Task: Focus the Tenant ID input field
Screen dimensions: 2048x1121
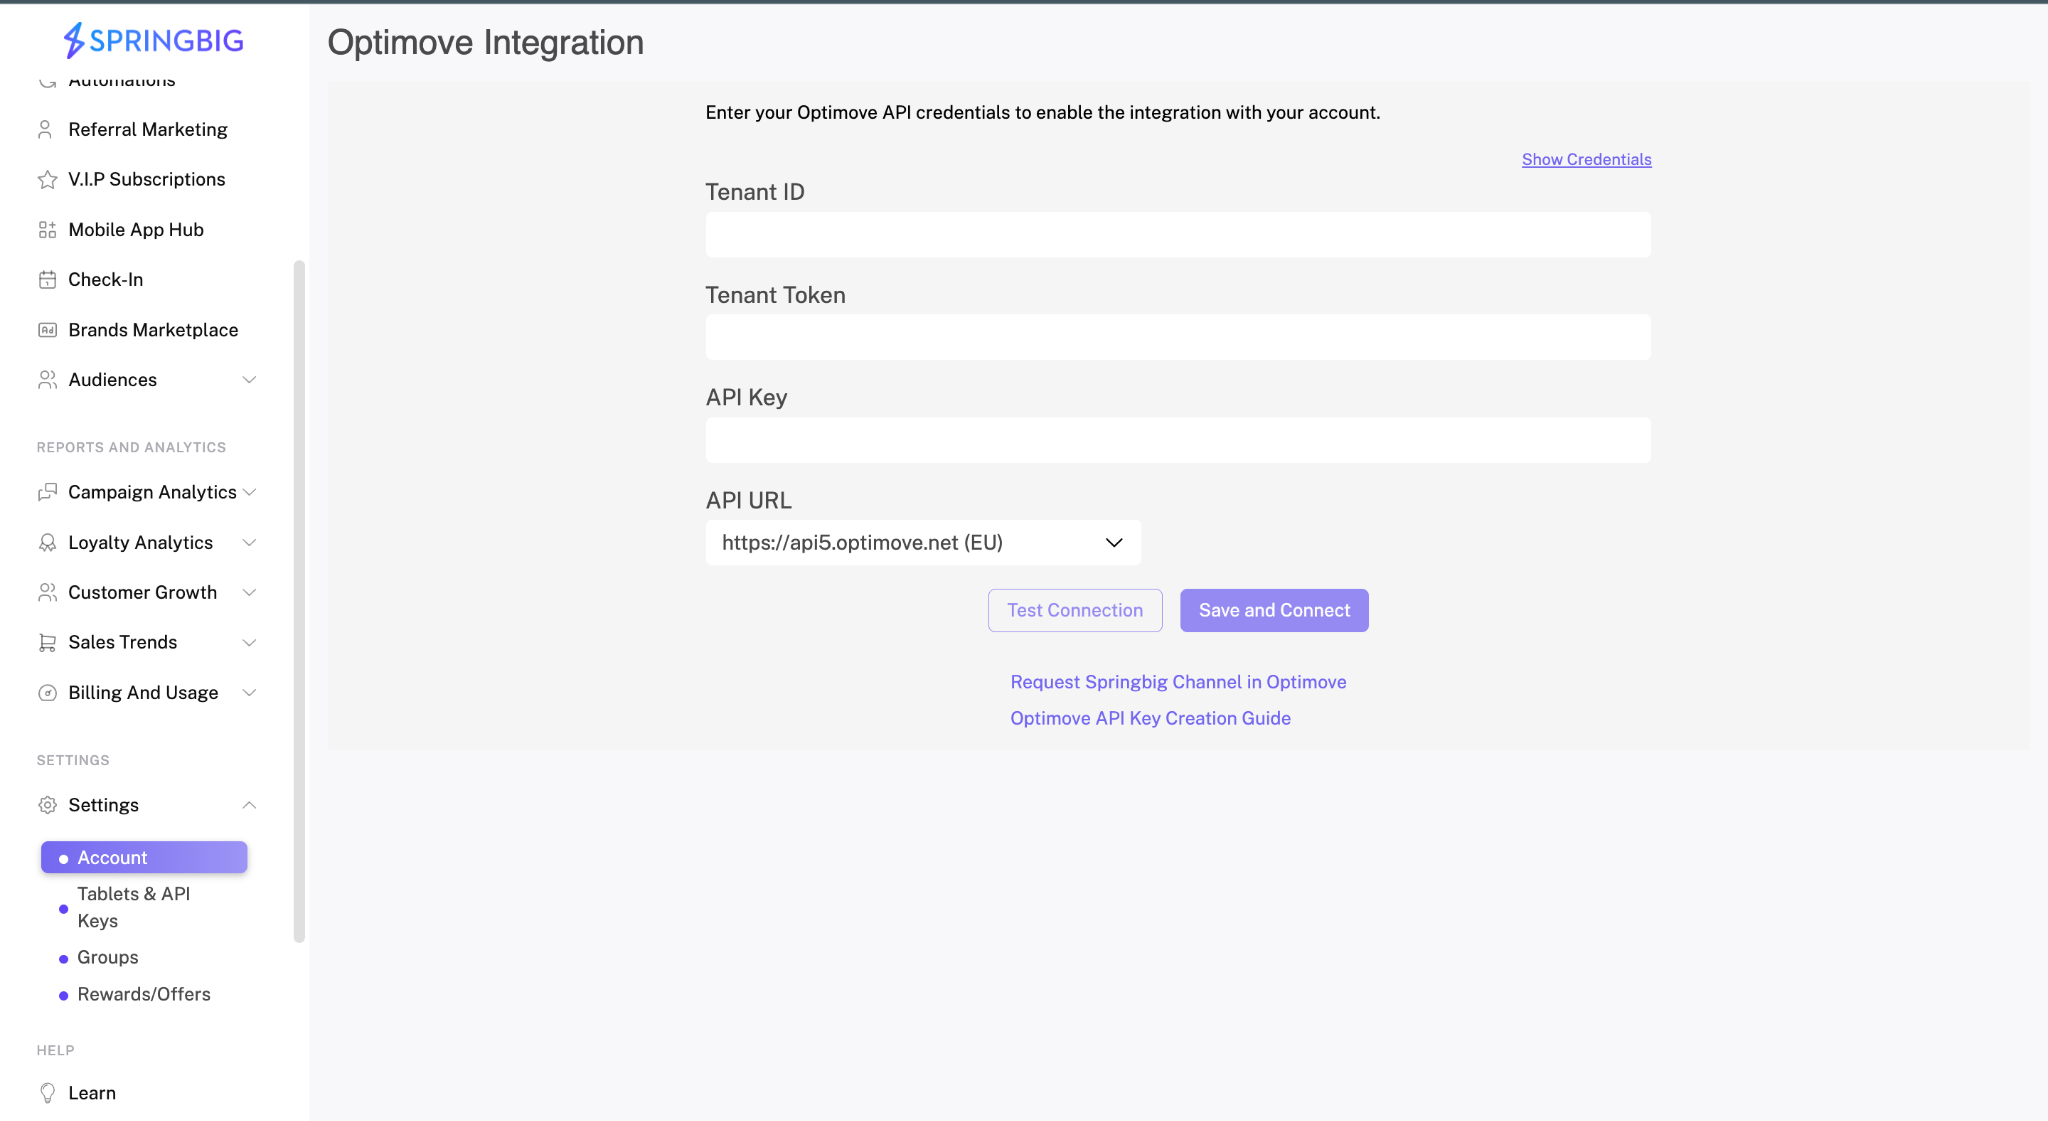Action: pos(1178,234)
